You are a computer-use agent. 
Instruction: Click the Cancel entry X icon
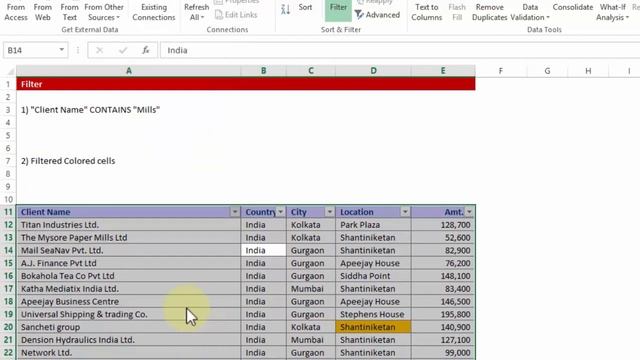(x=99, y=50)
